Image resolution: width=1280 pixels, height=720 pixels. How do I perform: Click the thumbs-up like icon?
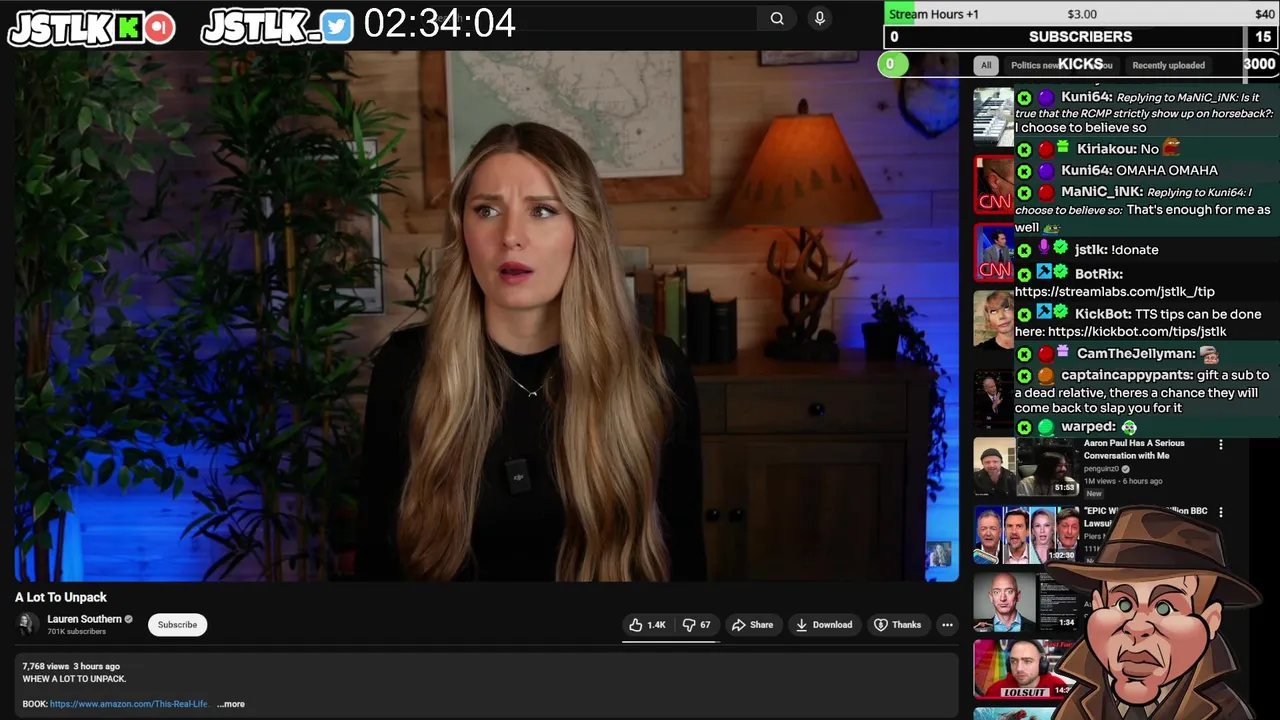point(636,624)
